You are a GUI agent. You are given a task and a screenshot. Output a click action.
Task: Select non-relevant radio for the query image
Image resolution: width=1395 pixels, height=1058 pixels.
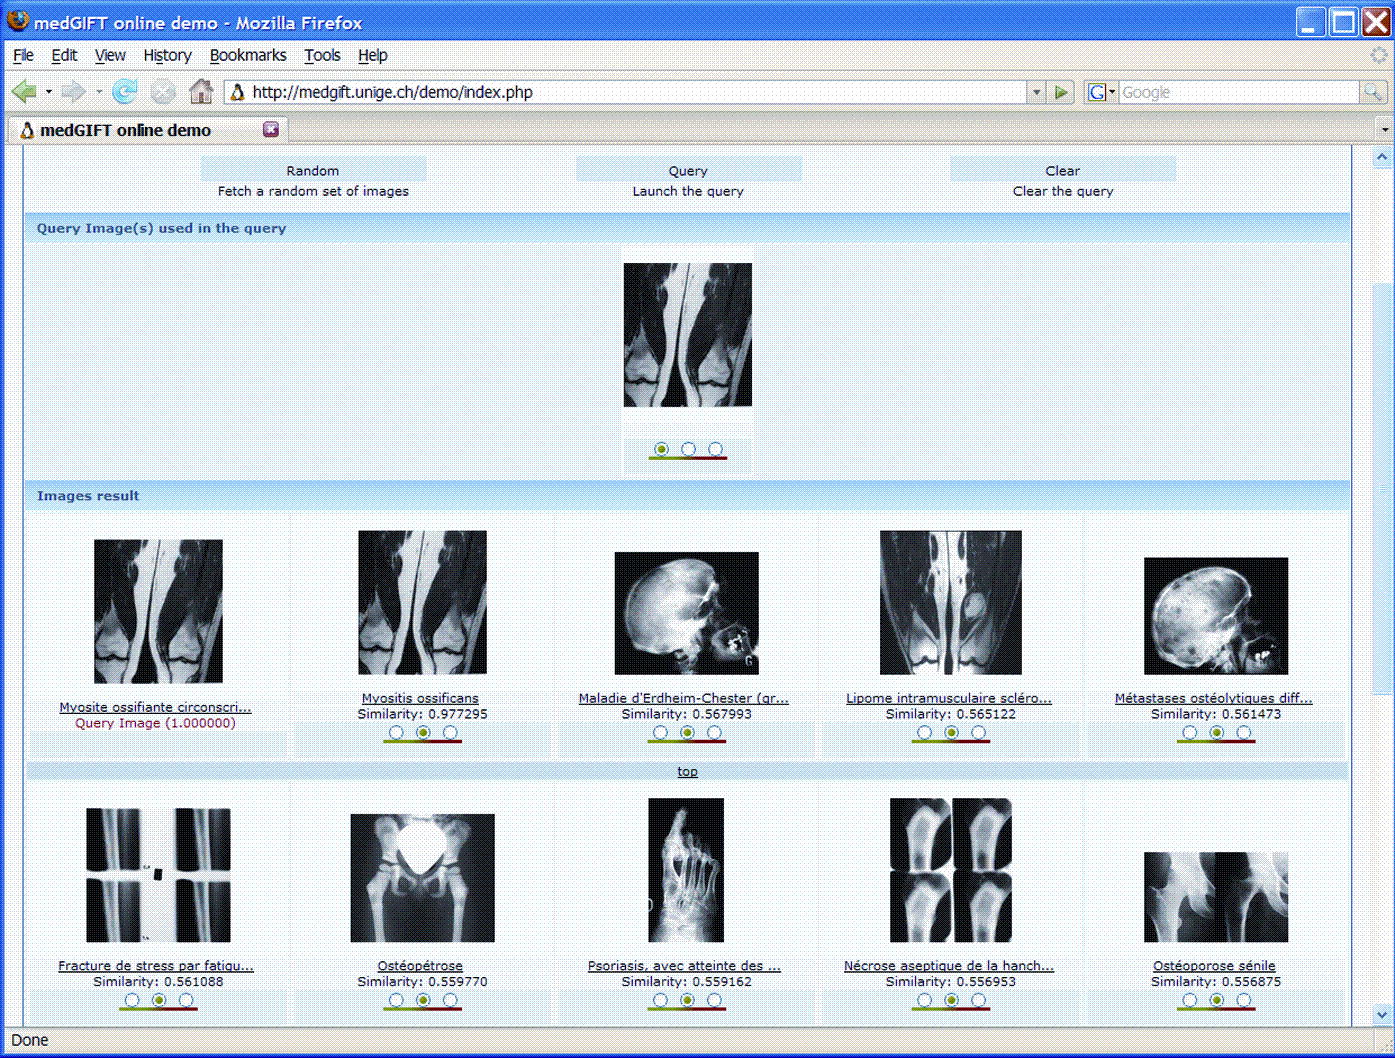pyautogui.click(x=716, y=449)
